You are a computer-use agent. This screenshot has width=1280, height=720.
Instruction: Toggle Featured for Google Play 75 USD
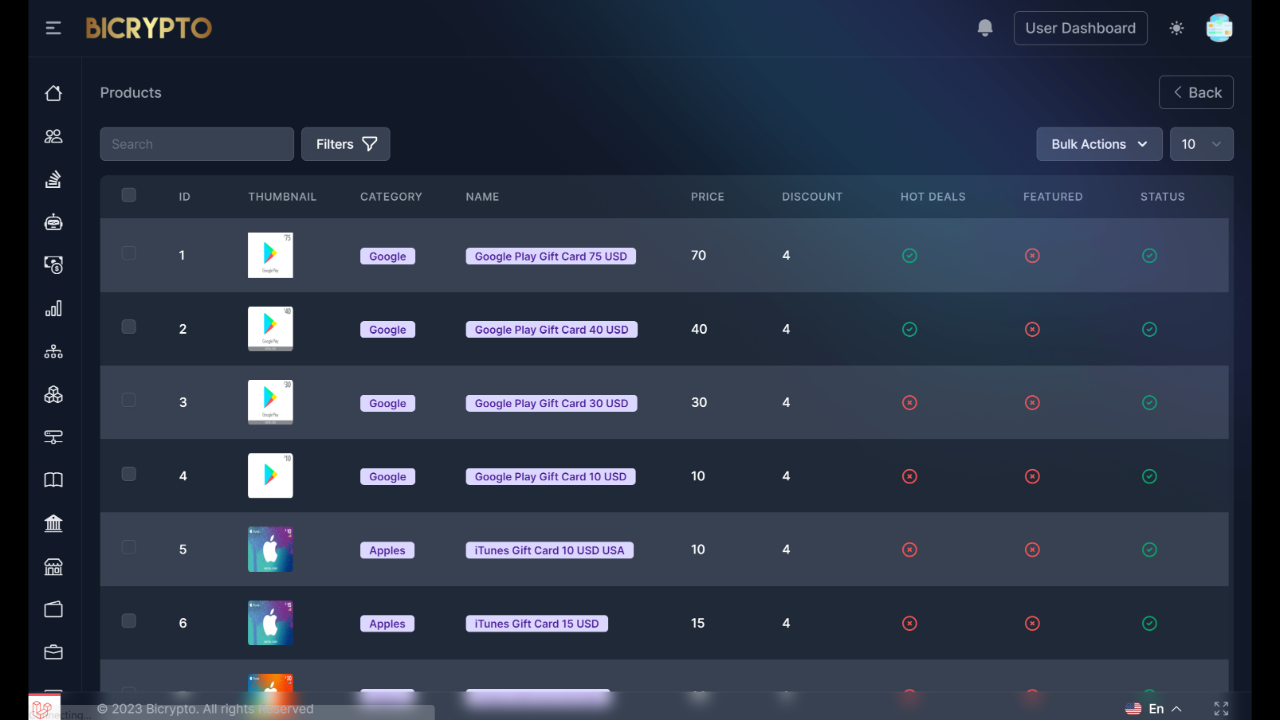point(1032,256)
